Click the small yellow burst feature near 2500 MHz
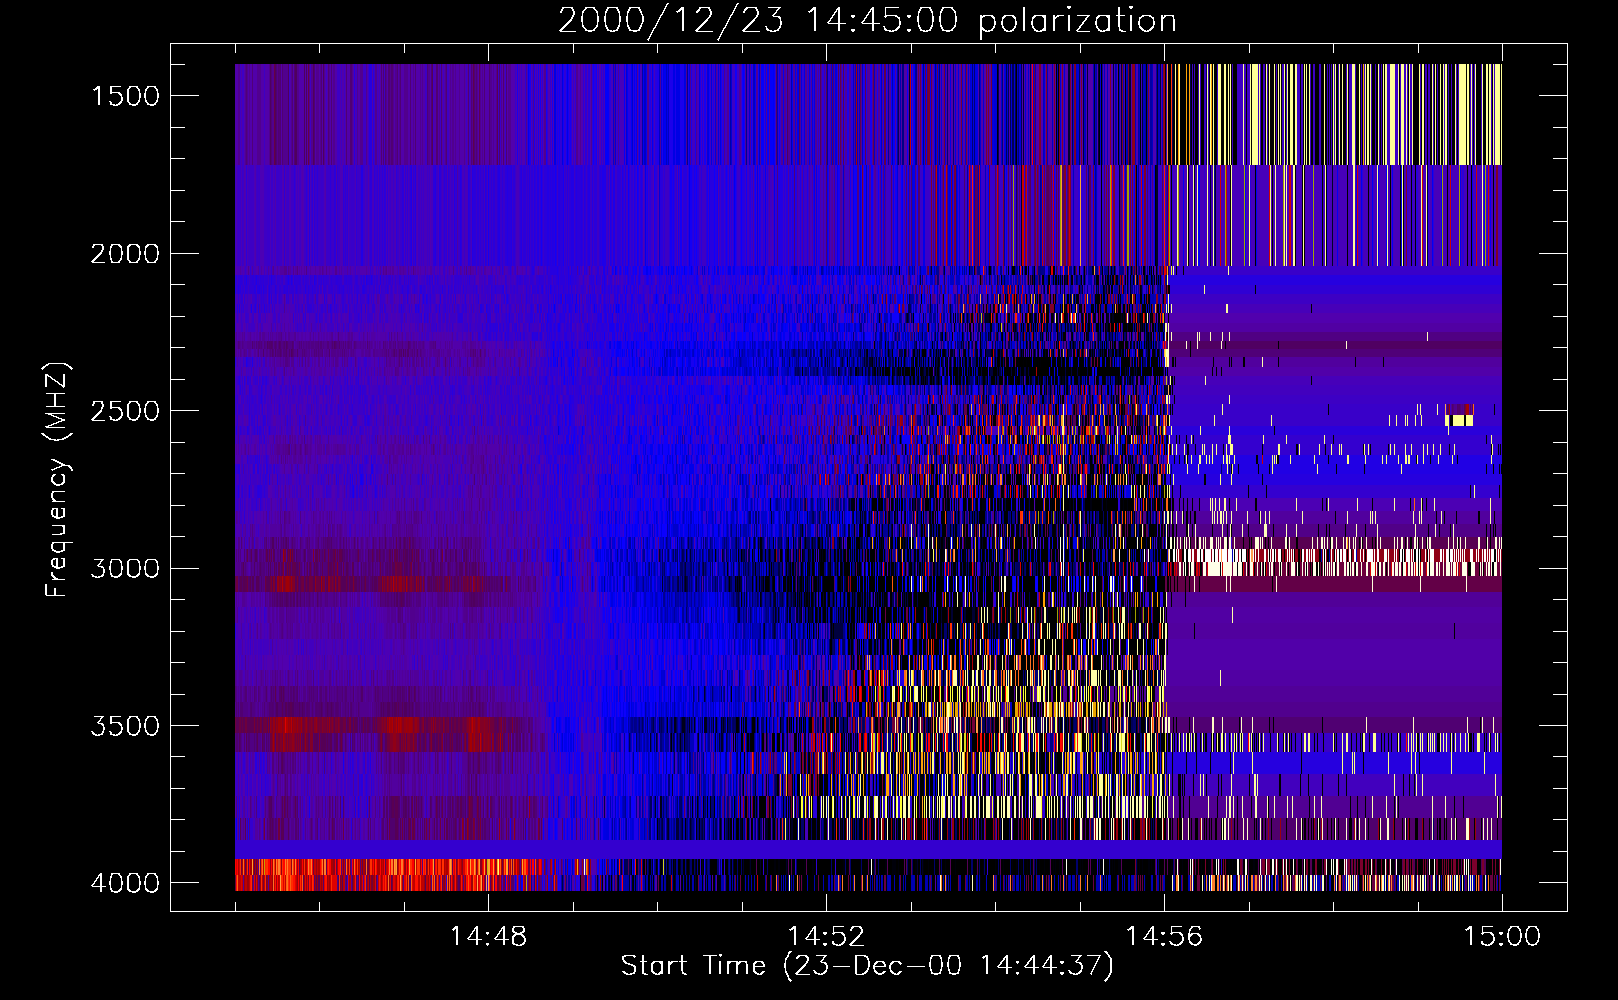The width and height of the screenshot is (1618, 1000). (1460, 420)
